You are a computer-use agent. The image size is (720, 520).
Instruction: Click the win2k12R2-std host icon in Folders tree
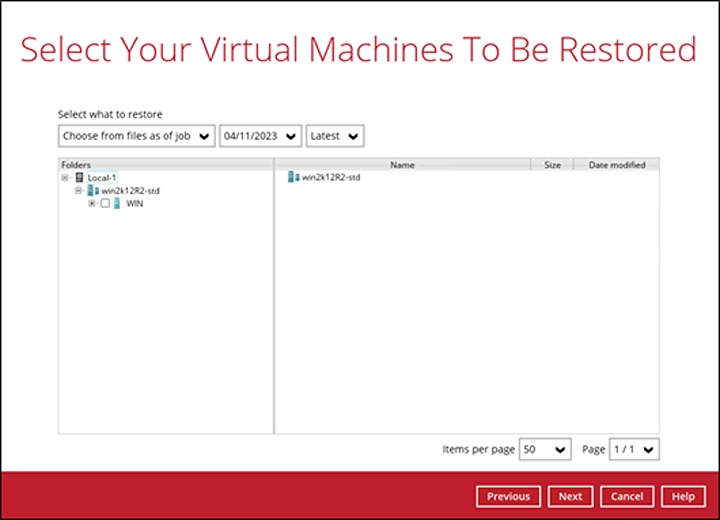(94, 190)
